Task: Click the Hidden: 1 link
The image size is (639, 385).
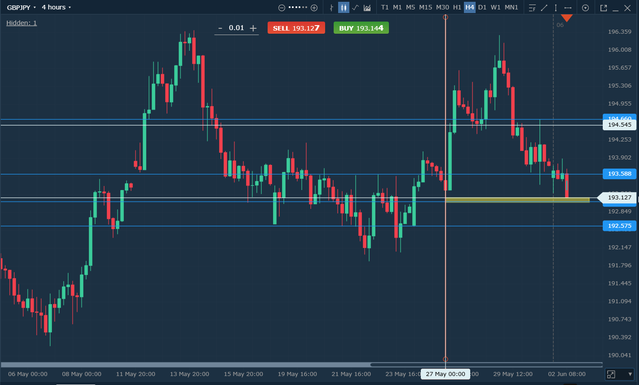Action: [22, 23]
